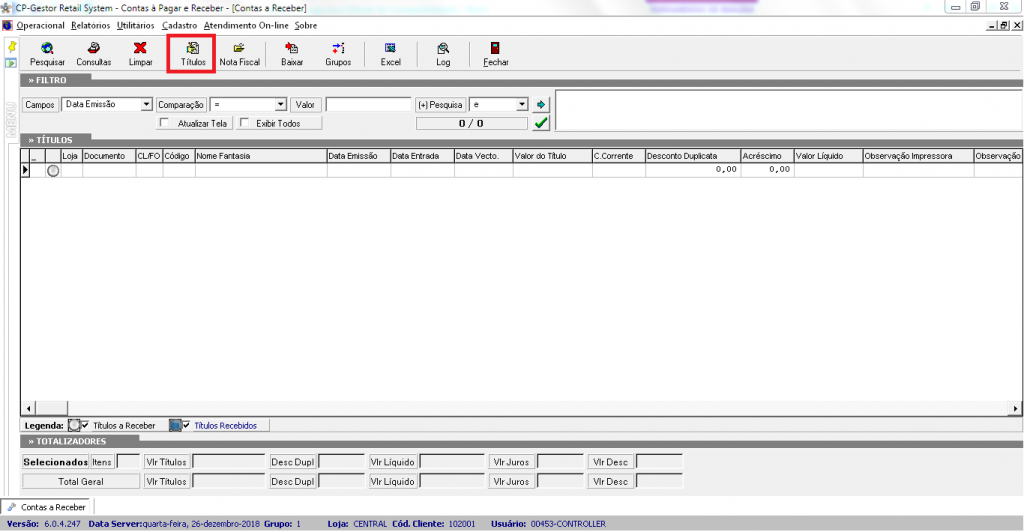1024x532 pixels.
Task: Click the Data Emissão column header
Action: pos(358,156)
